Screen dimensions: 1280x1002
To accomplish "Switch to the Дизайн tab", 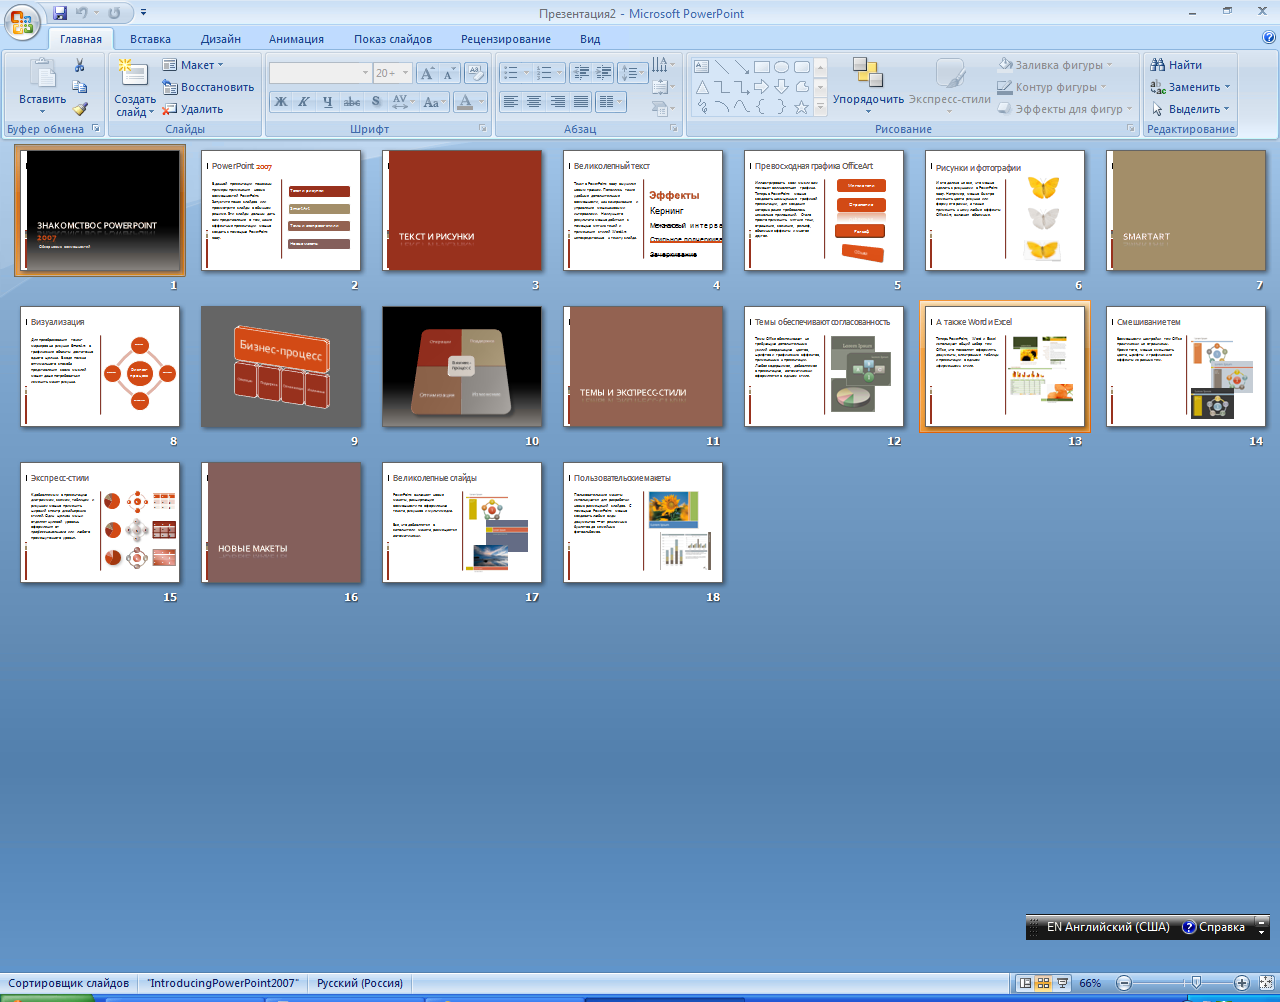I will [x=220, y=39].
